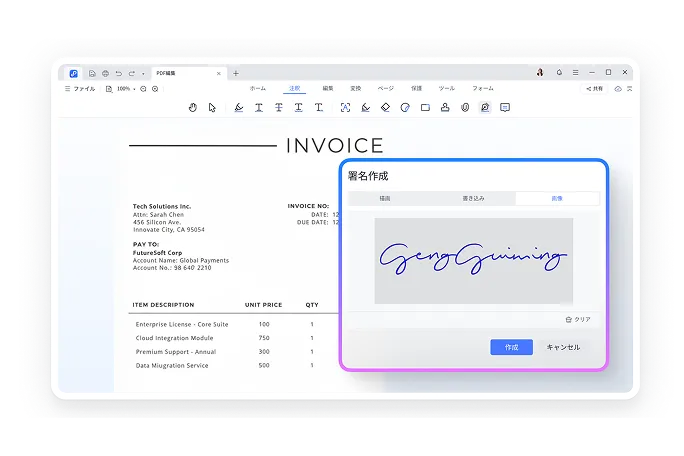Click the user profile avatar
Image resolution: width=684 pixels, height=456 pixels.
tap(540, 72)
